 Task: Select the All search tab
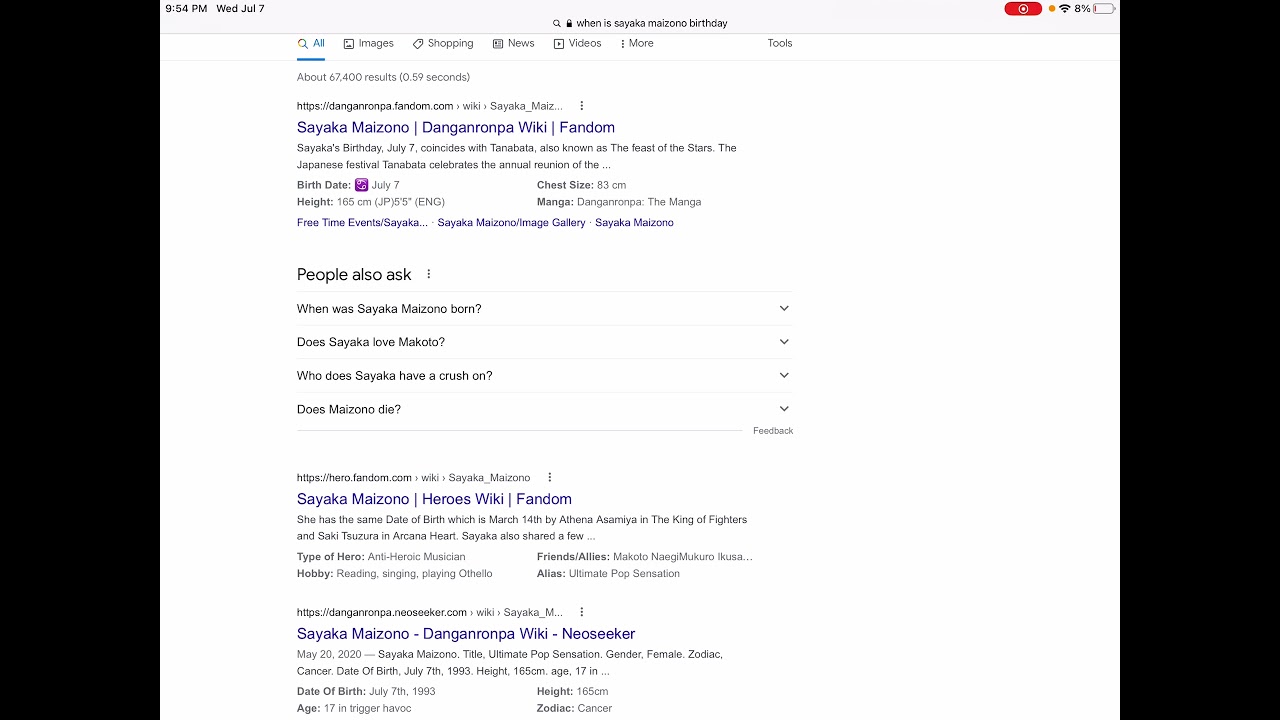coord(311,44)
